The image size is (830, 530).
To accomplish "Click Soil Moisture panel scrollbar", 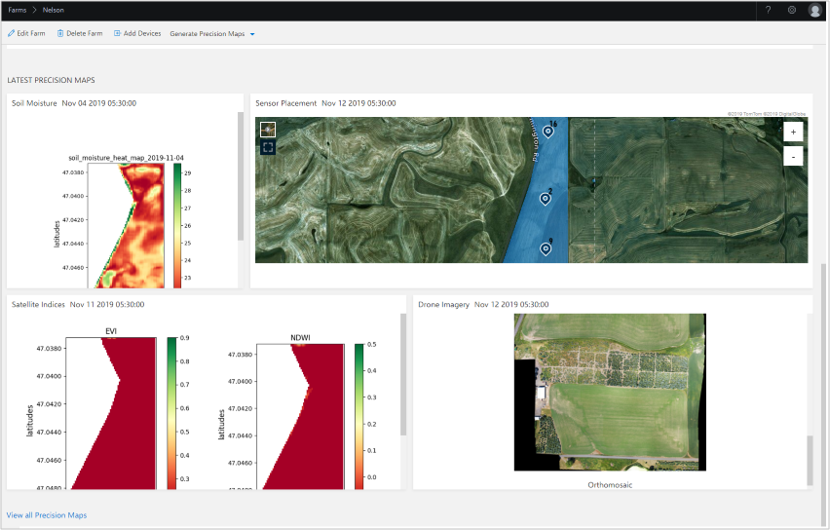I will 240,176.
